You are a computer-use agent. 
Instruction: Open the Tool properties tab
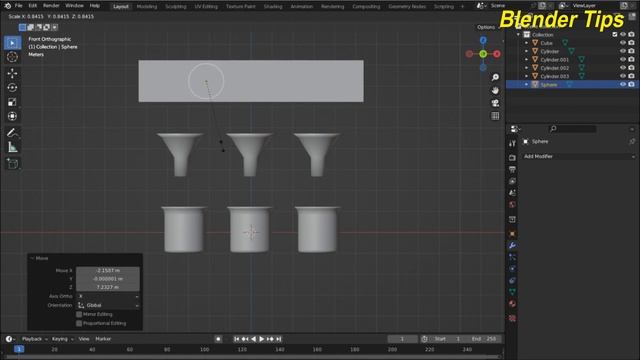(512, 143)
